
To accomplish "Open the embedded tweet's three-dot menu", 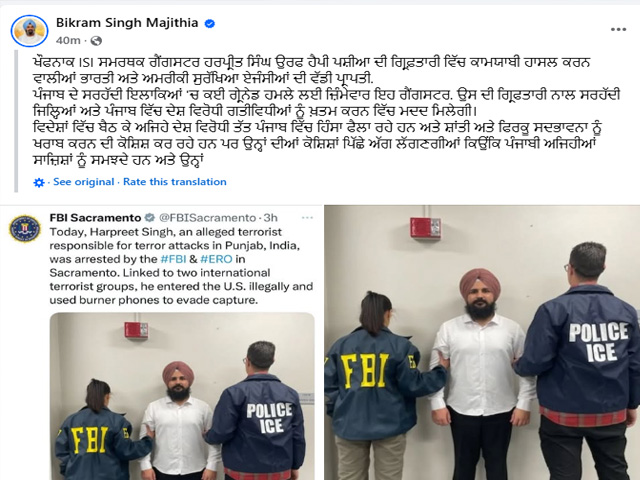I will 307,218.
